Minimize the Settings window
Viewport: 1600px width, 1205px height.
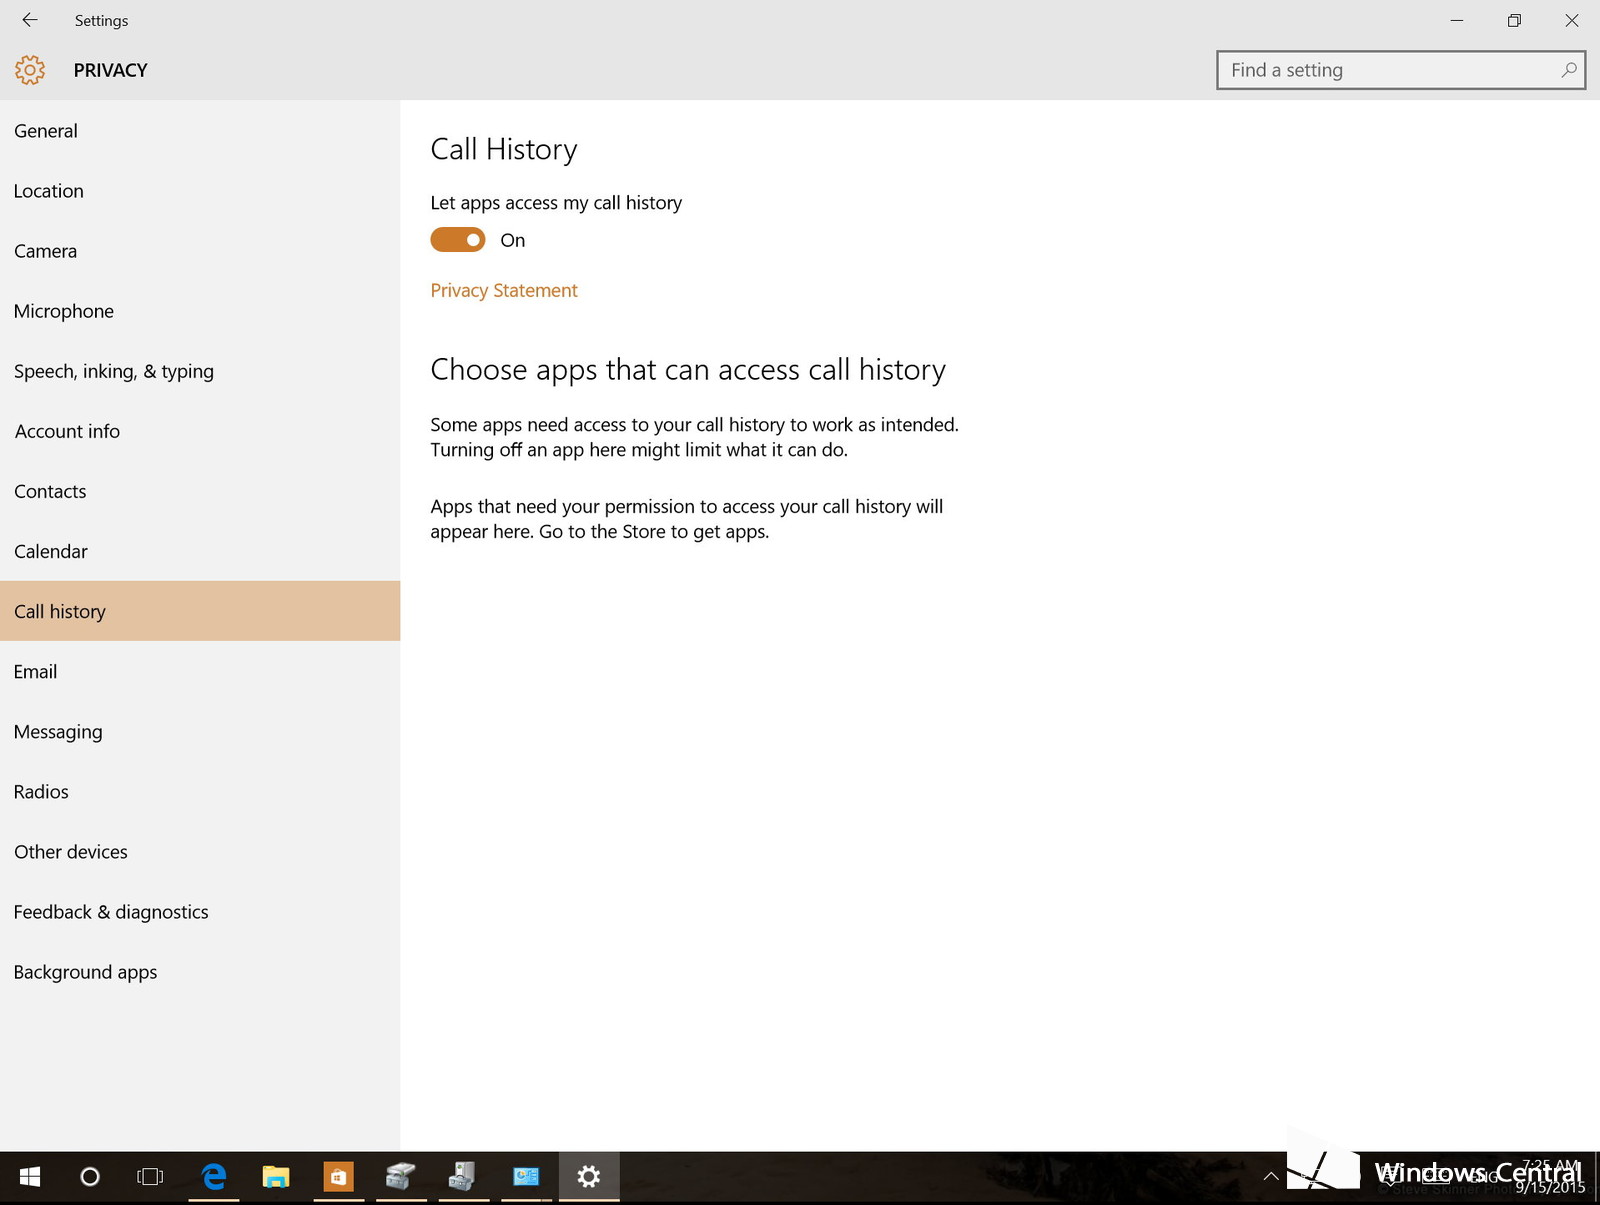[1457, 20]
